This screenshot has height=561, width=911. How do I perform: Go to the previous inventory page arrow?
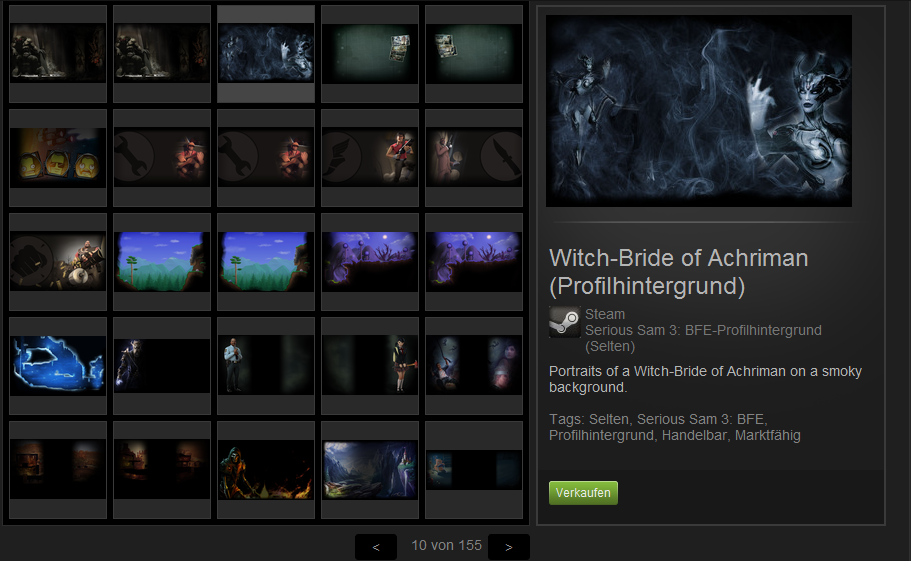376,546
